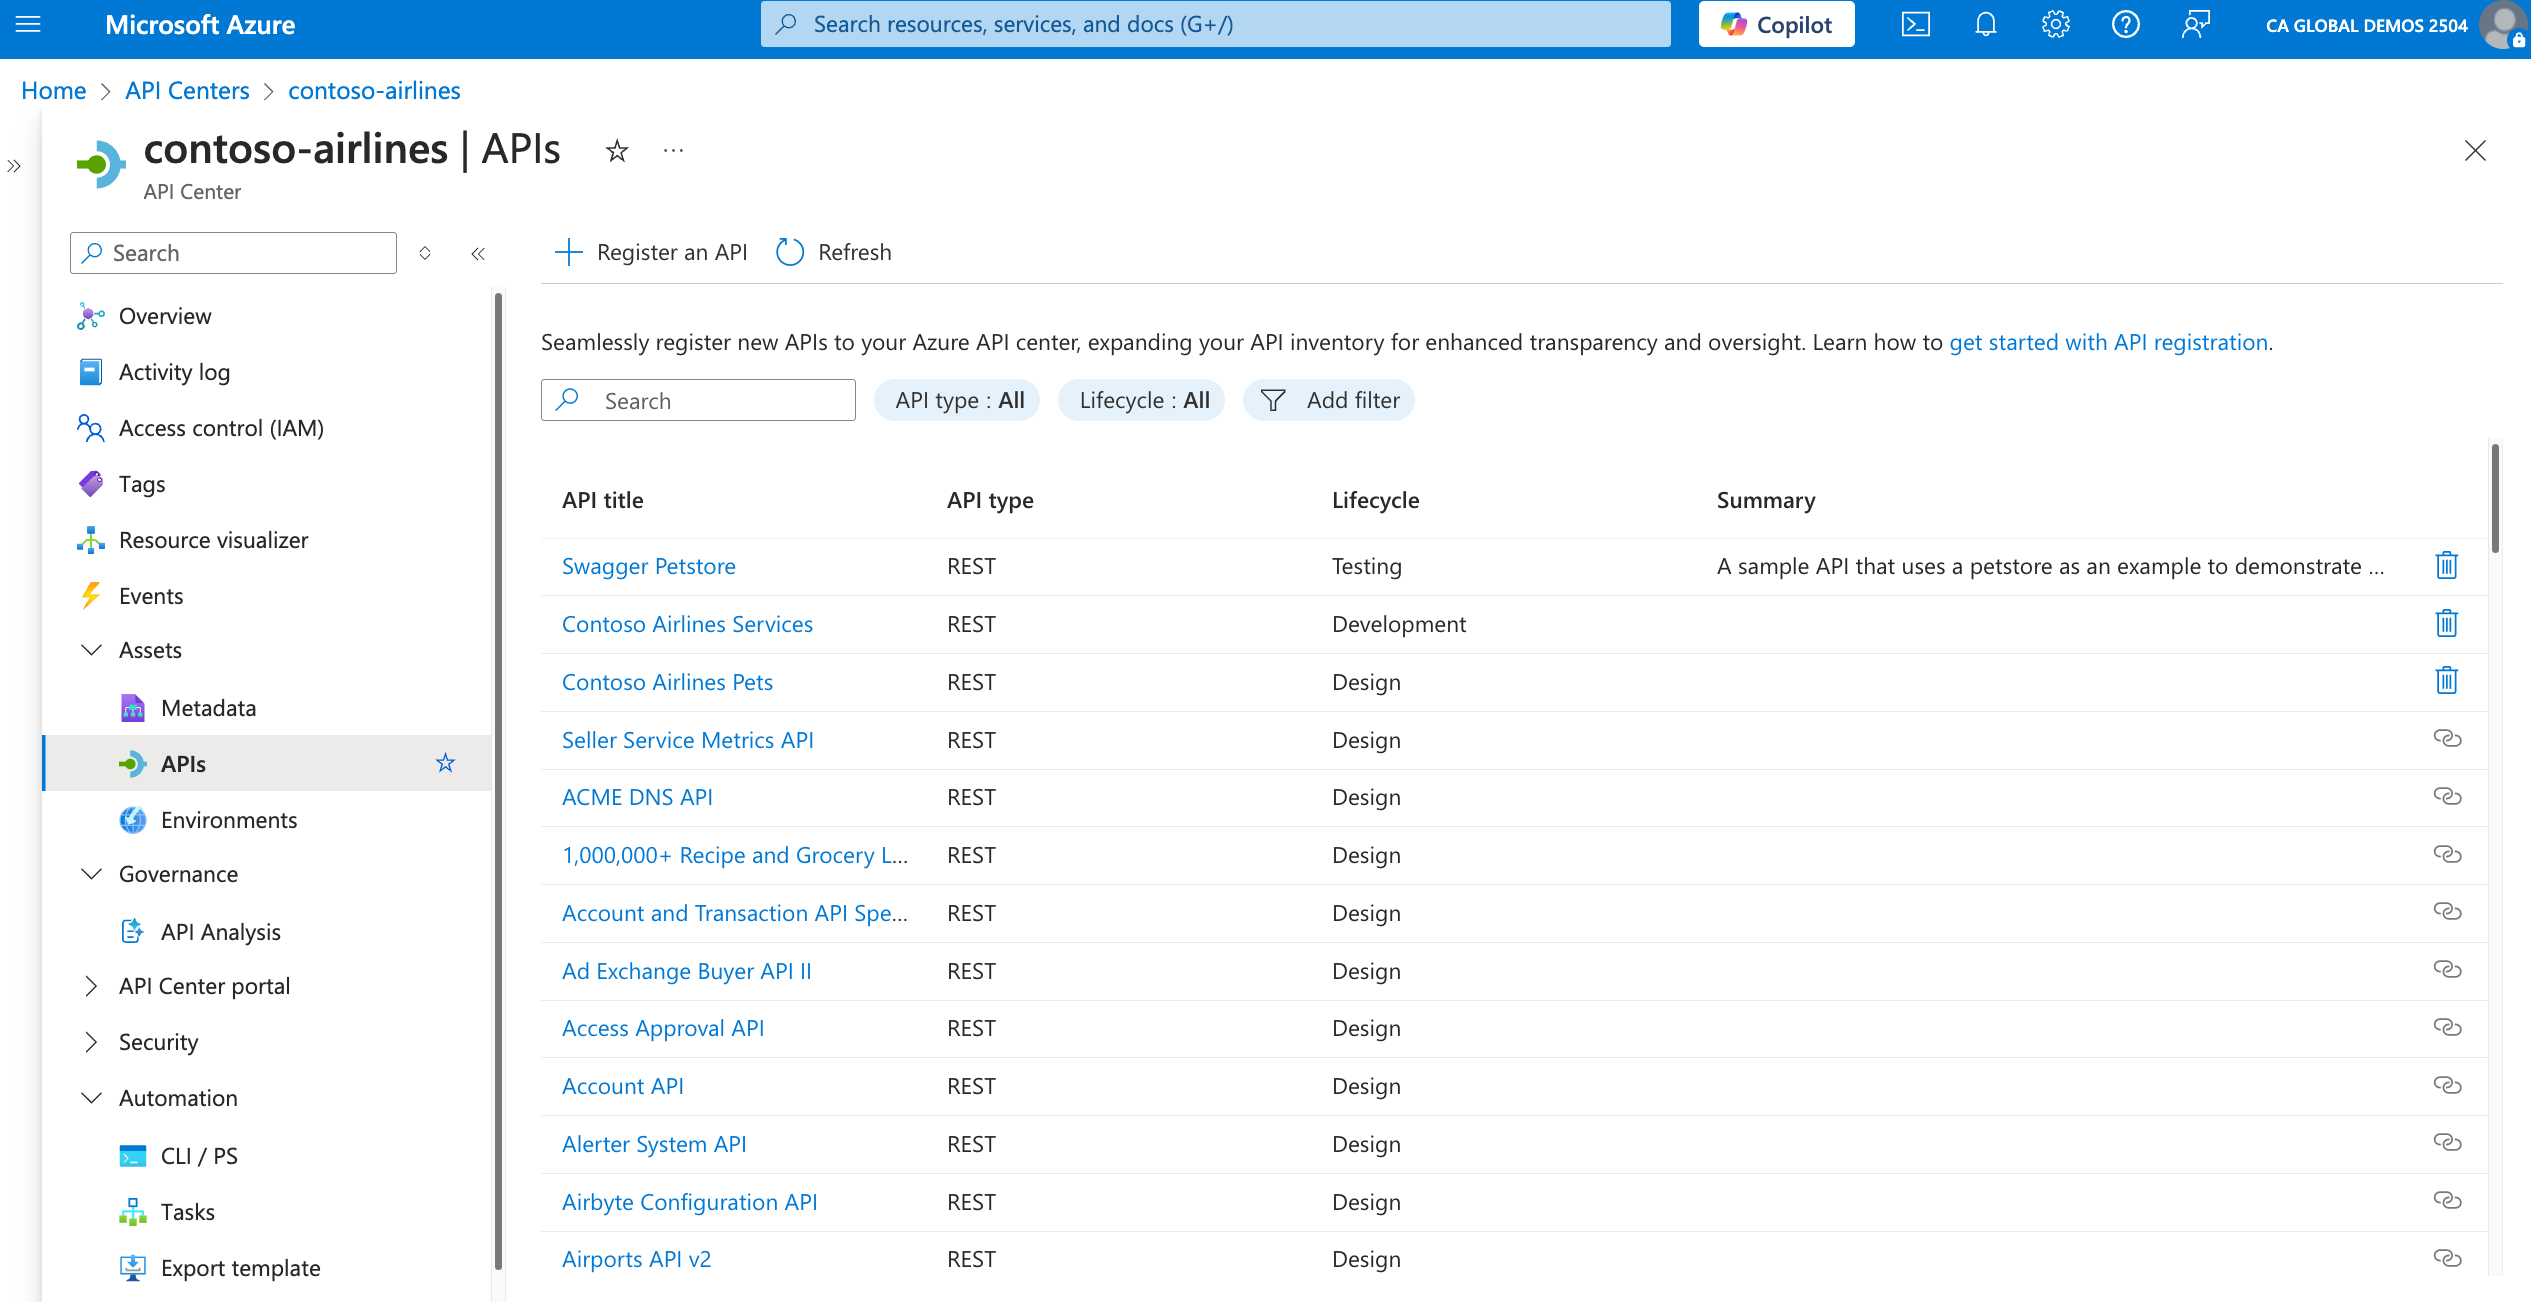This screenshot has height=1302, width=2531.
Task: Go to Home breadcrumb
Action: point(54,91)
